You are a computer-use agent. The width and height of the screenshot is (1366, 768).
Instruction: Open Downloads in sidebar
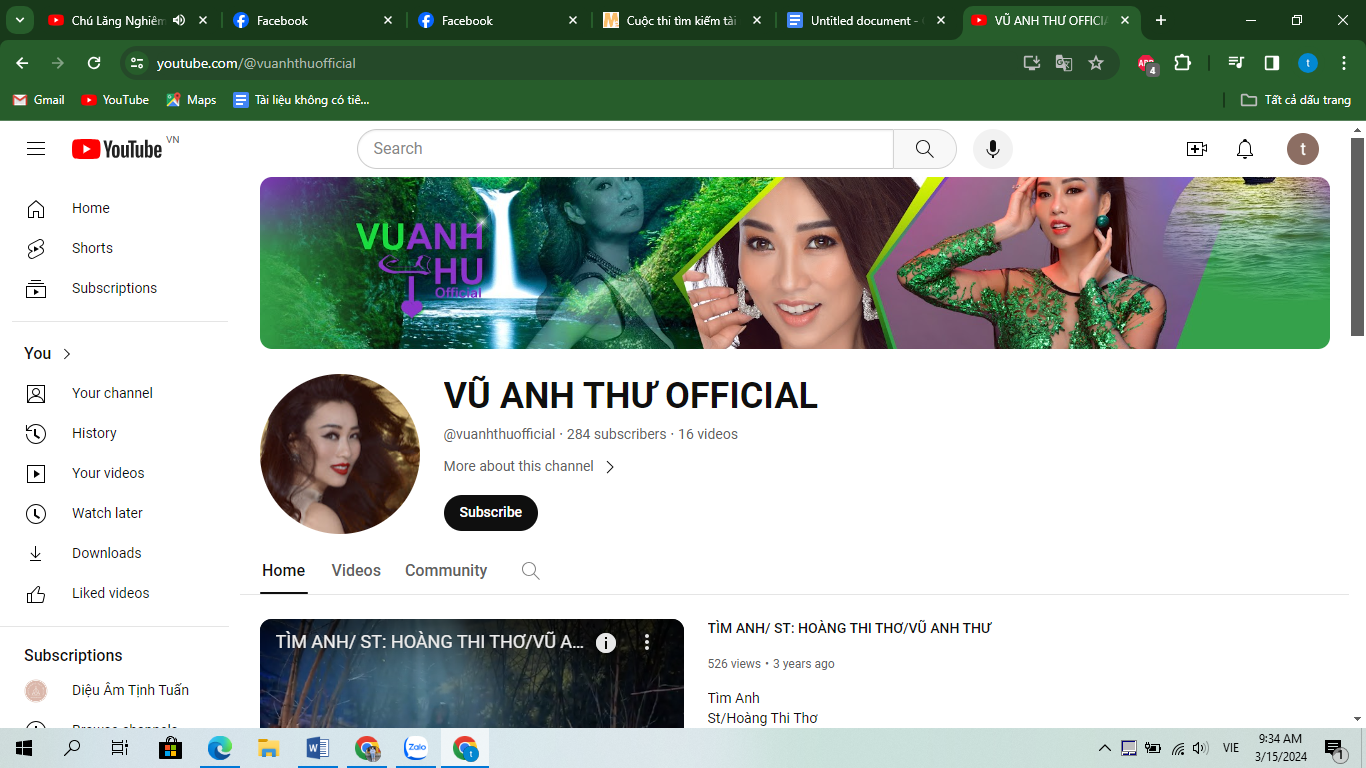(120, 553)
